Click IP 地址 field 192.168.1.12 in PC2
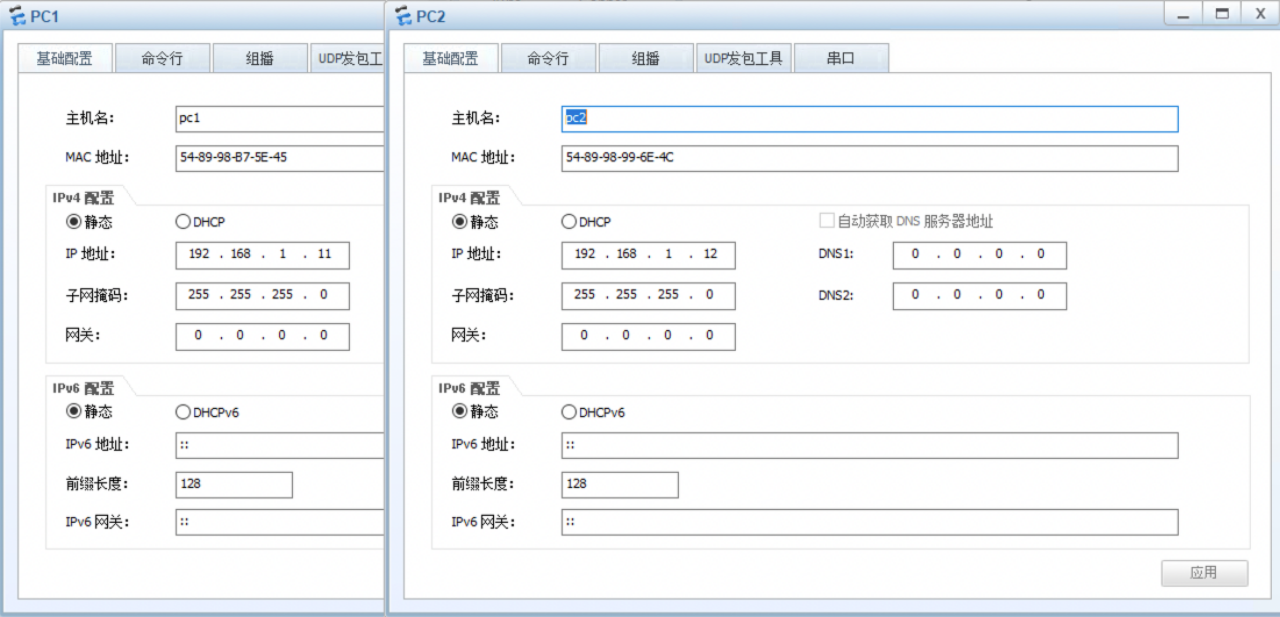1280x617 pixels. coord(648,255)
